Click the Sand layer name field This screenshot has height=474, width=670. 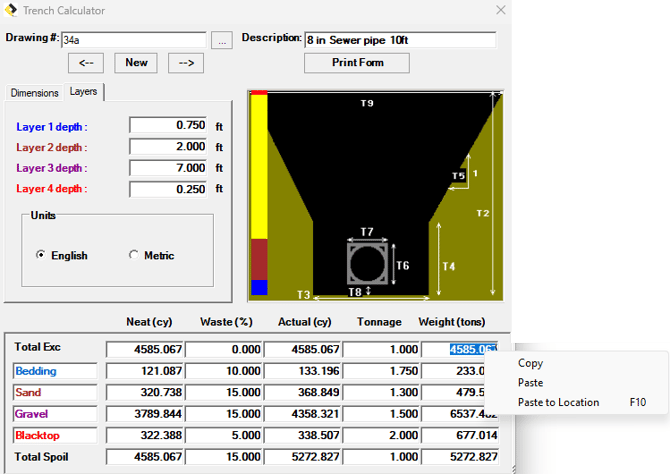click(x=55, y=392)
